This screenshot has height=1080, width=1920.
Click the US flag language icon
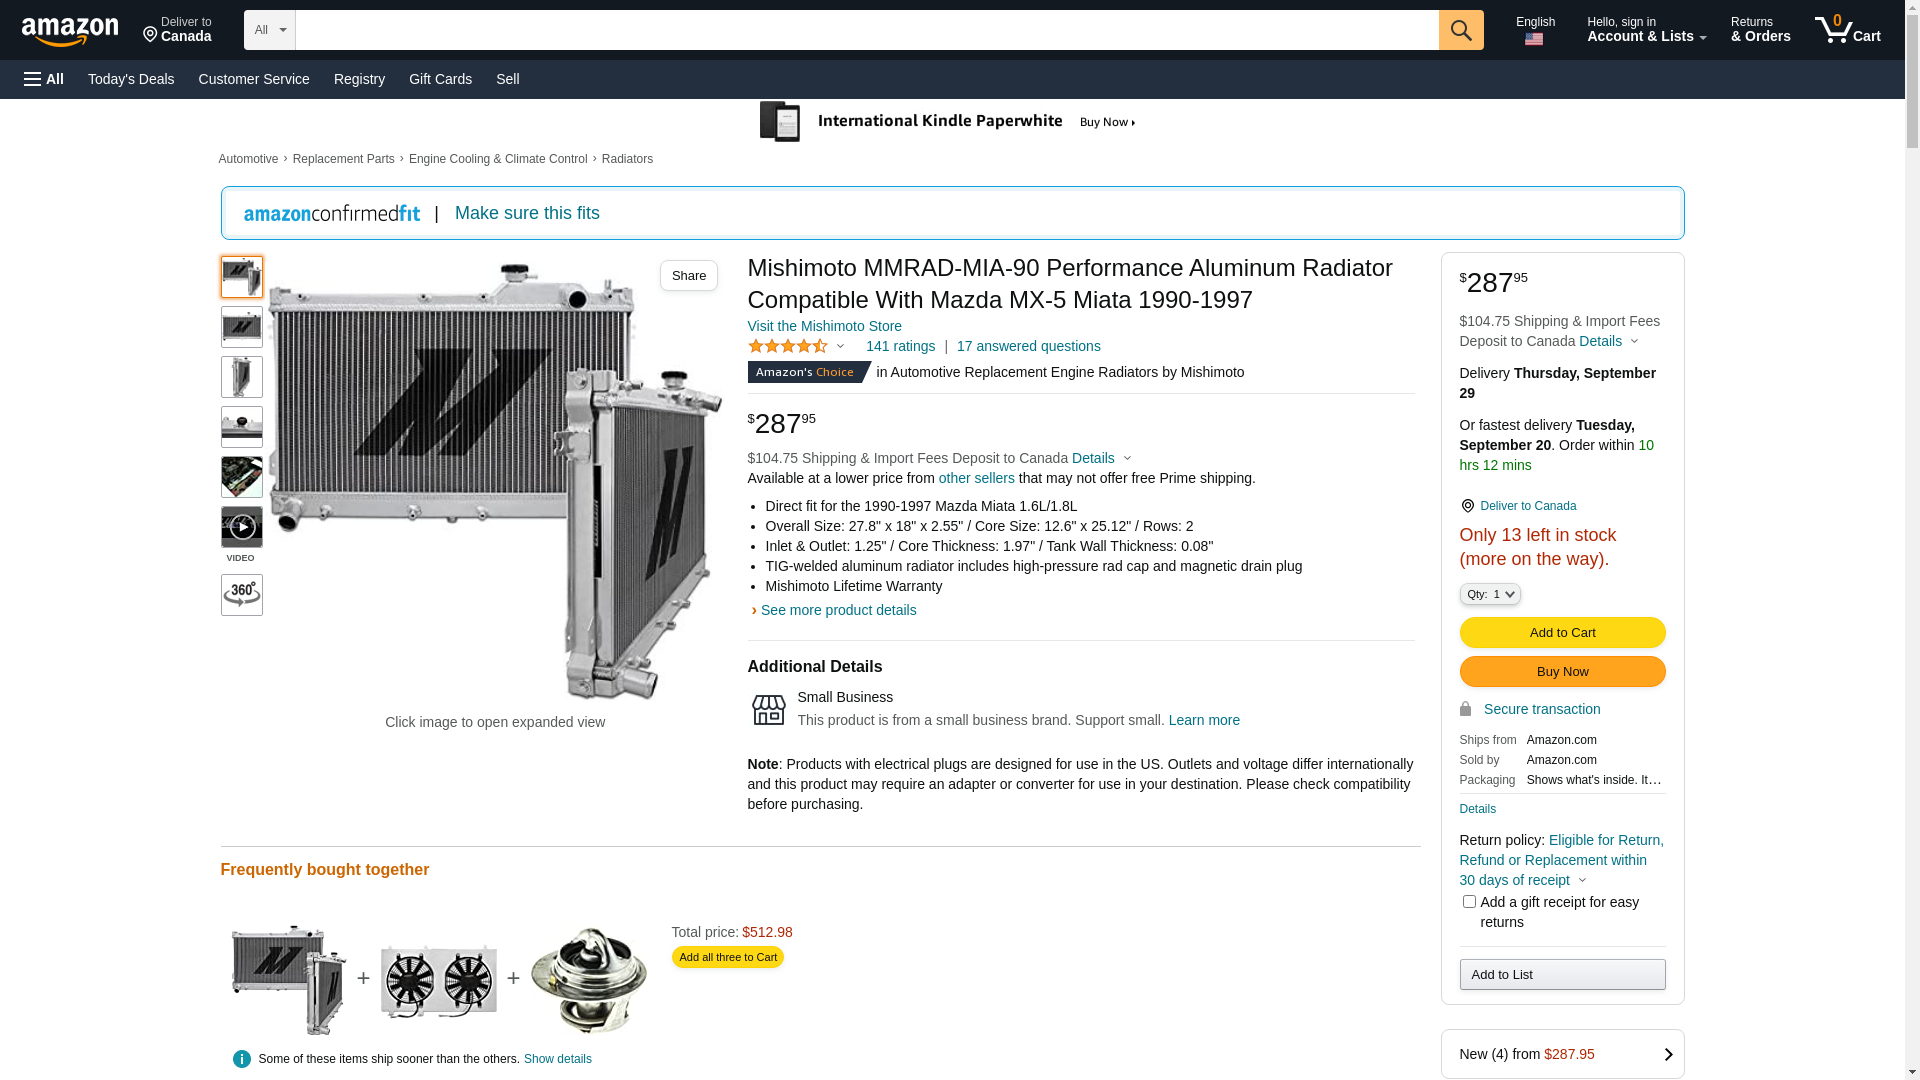pos(1533,39)
